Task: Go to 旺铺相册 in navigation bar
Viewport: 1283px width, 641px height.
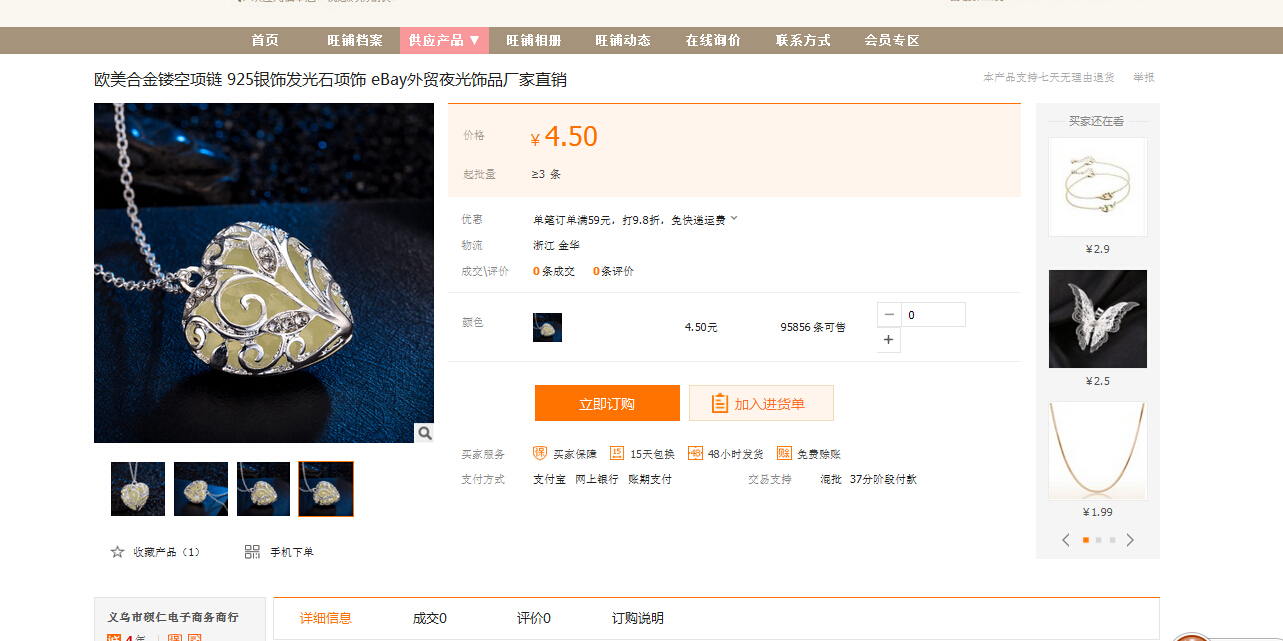Action: click(x=534, y=40)
